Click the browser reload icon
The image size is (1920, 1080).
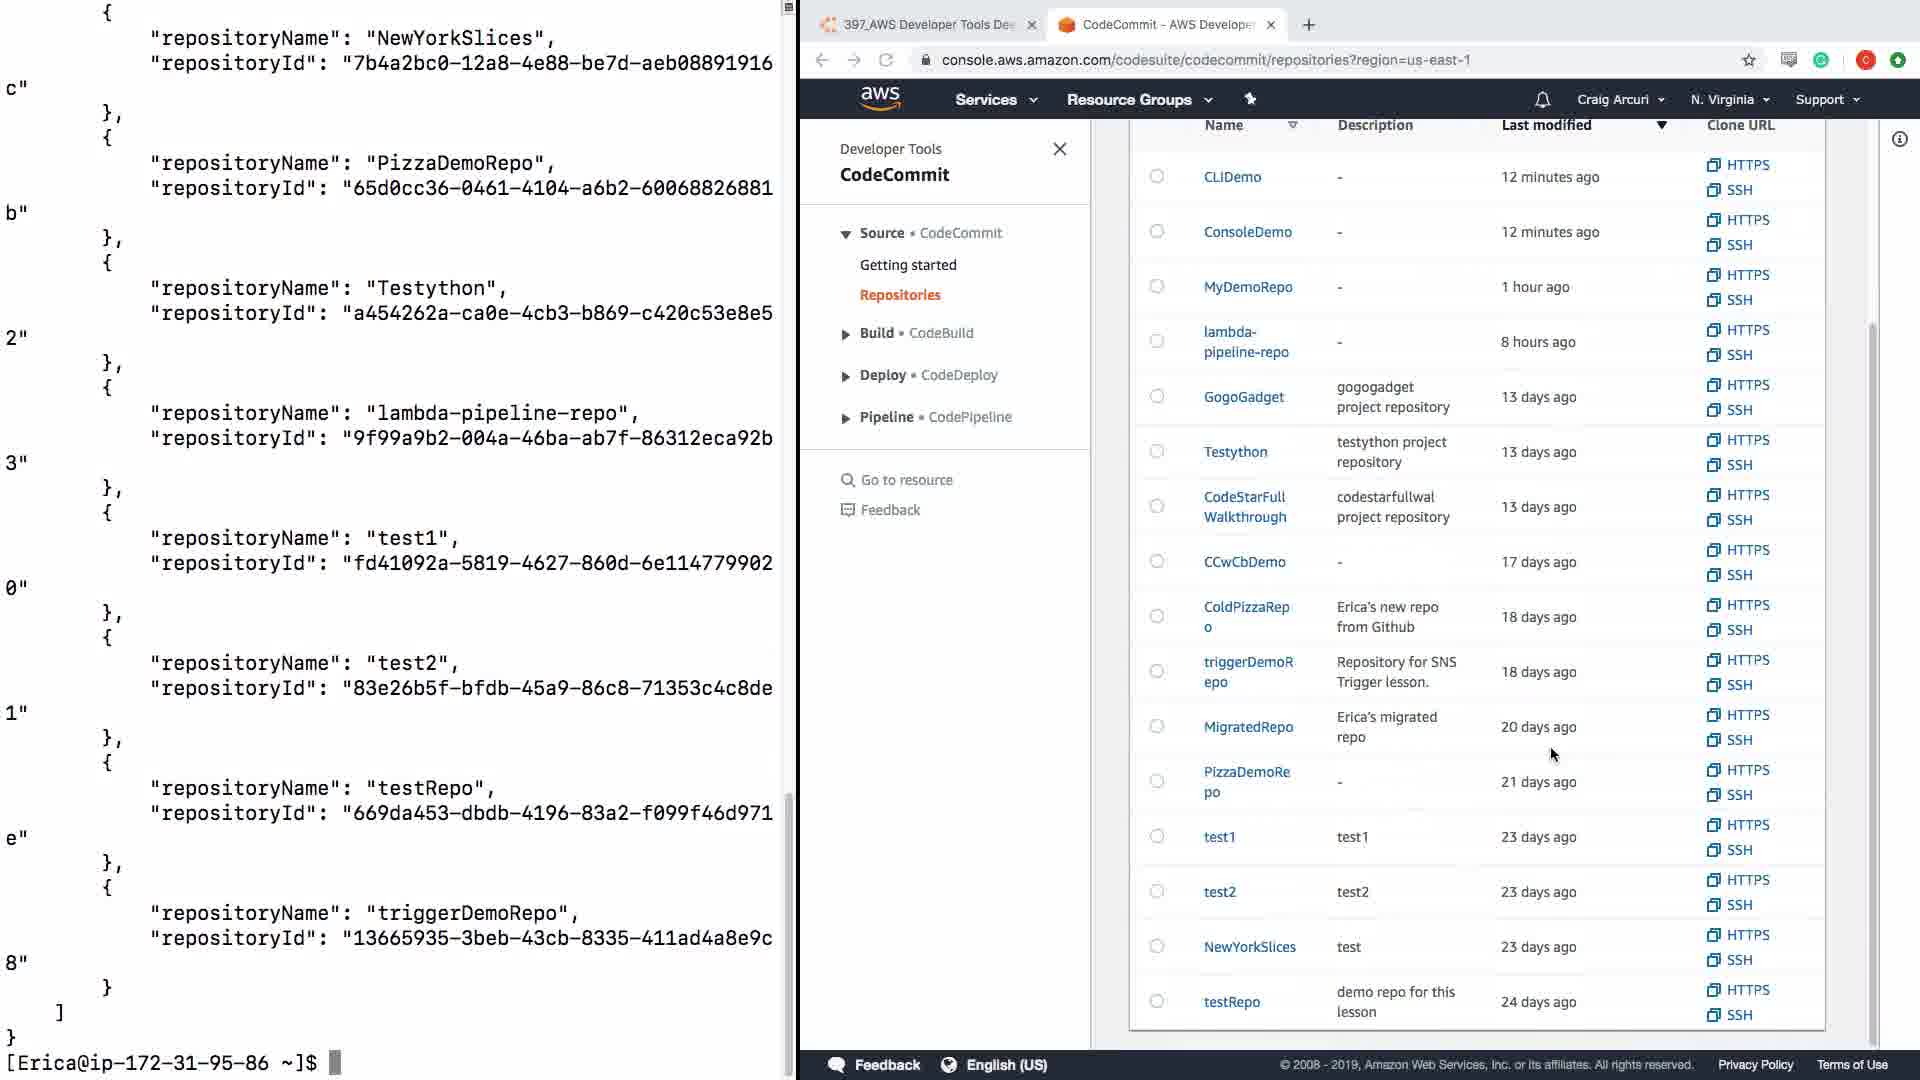point(886,60)
